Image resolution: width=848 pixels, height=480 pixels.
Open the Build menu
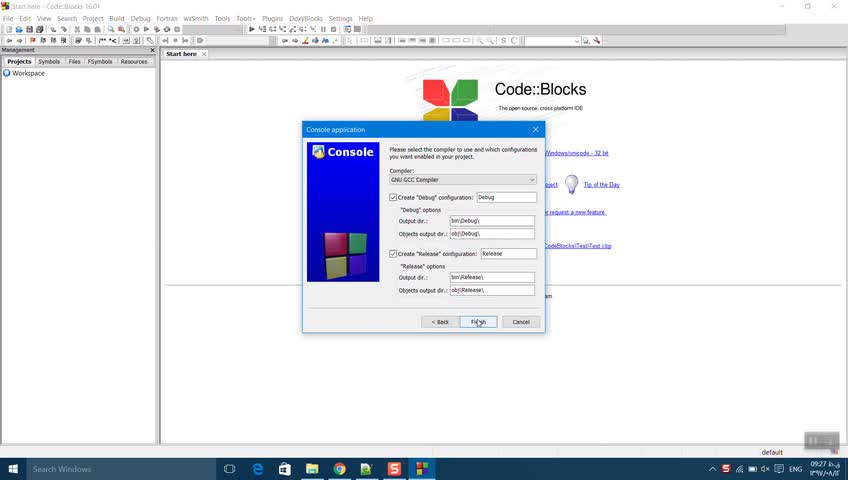pyautogui.click(x=117, y=18)
